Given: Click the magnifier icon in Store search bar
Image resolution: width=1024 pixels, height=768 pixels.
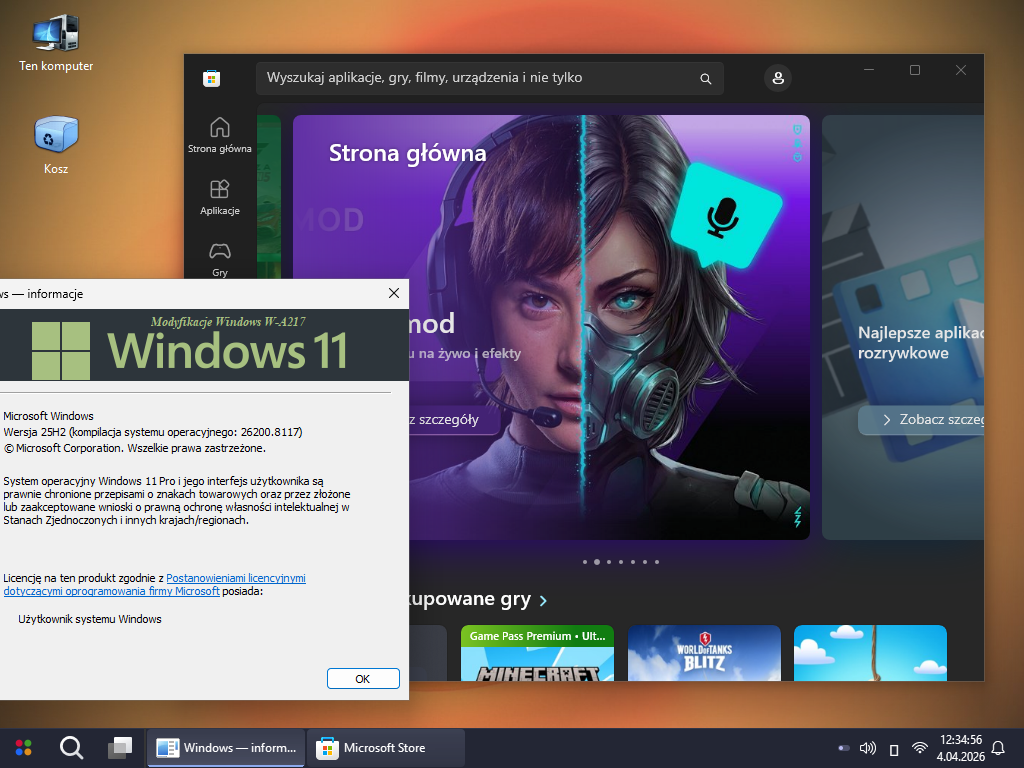Looking at the screenshot, I should (x=705, y=78).
